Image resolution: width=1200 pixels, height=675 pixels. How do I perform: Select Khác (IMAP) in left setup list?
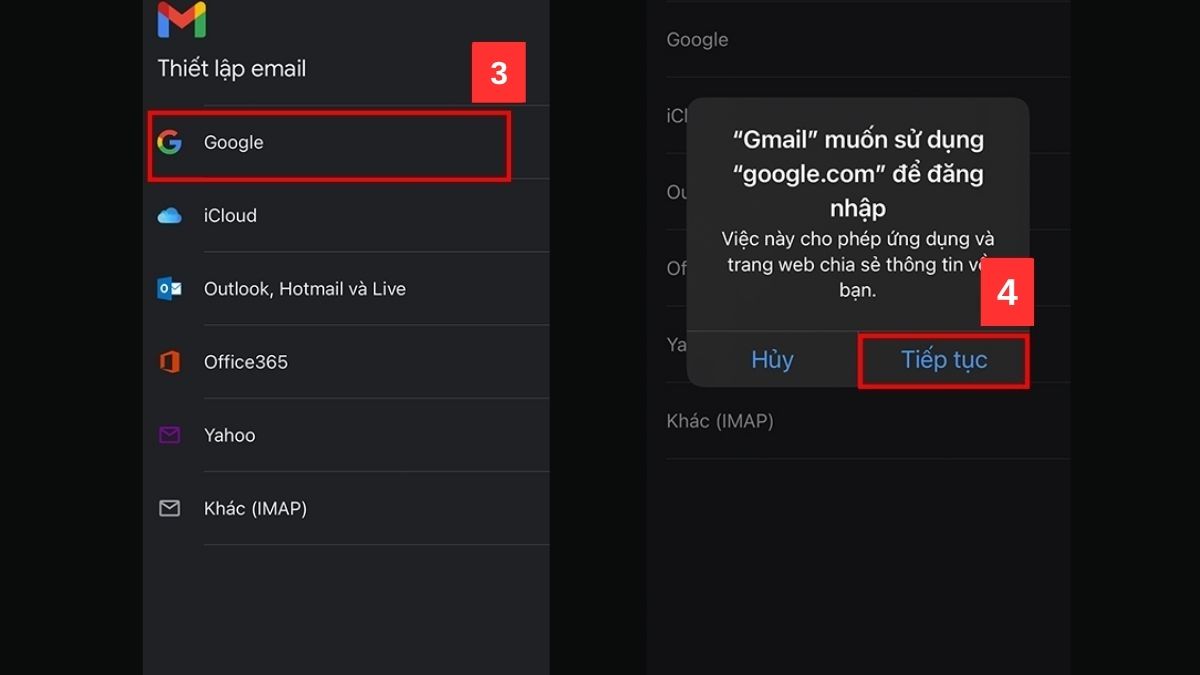pyautogui.click(x=346, y=509)
